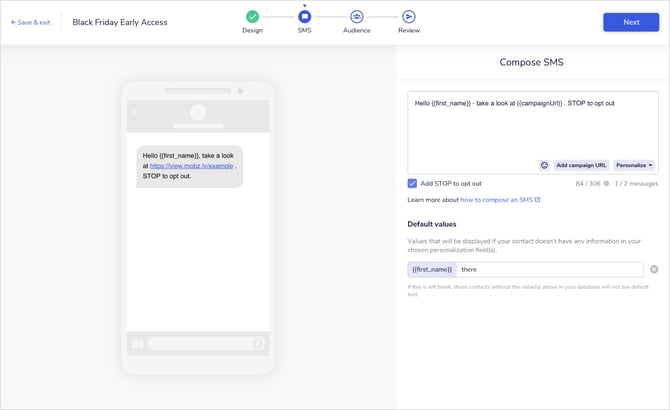
Task: Remove the first_name default value row
Action: click(654, 269)
